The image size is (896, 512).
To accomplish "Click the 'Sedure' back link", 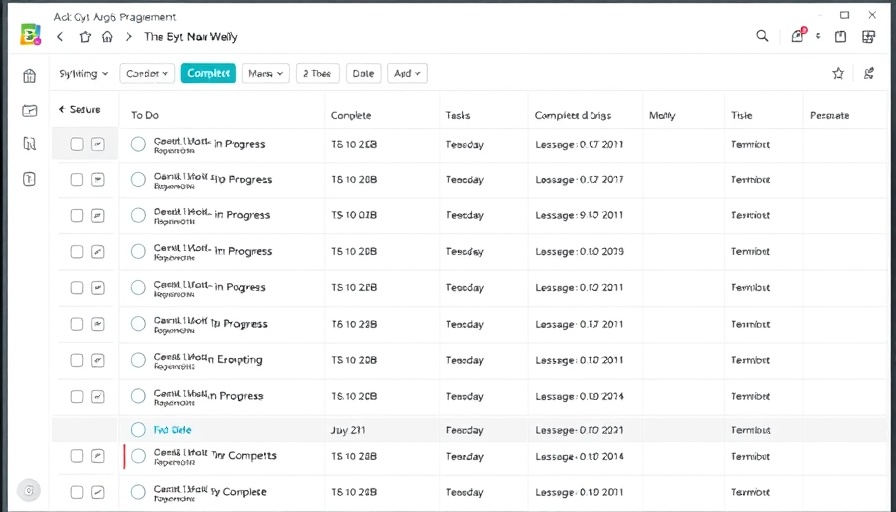I will tap(79, 109).
